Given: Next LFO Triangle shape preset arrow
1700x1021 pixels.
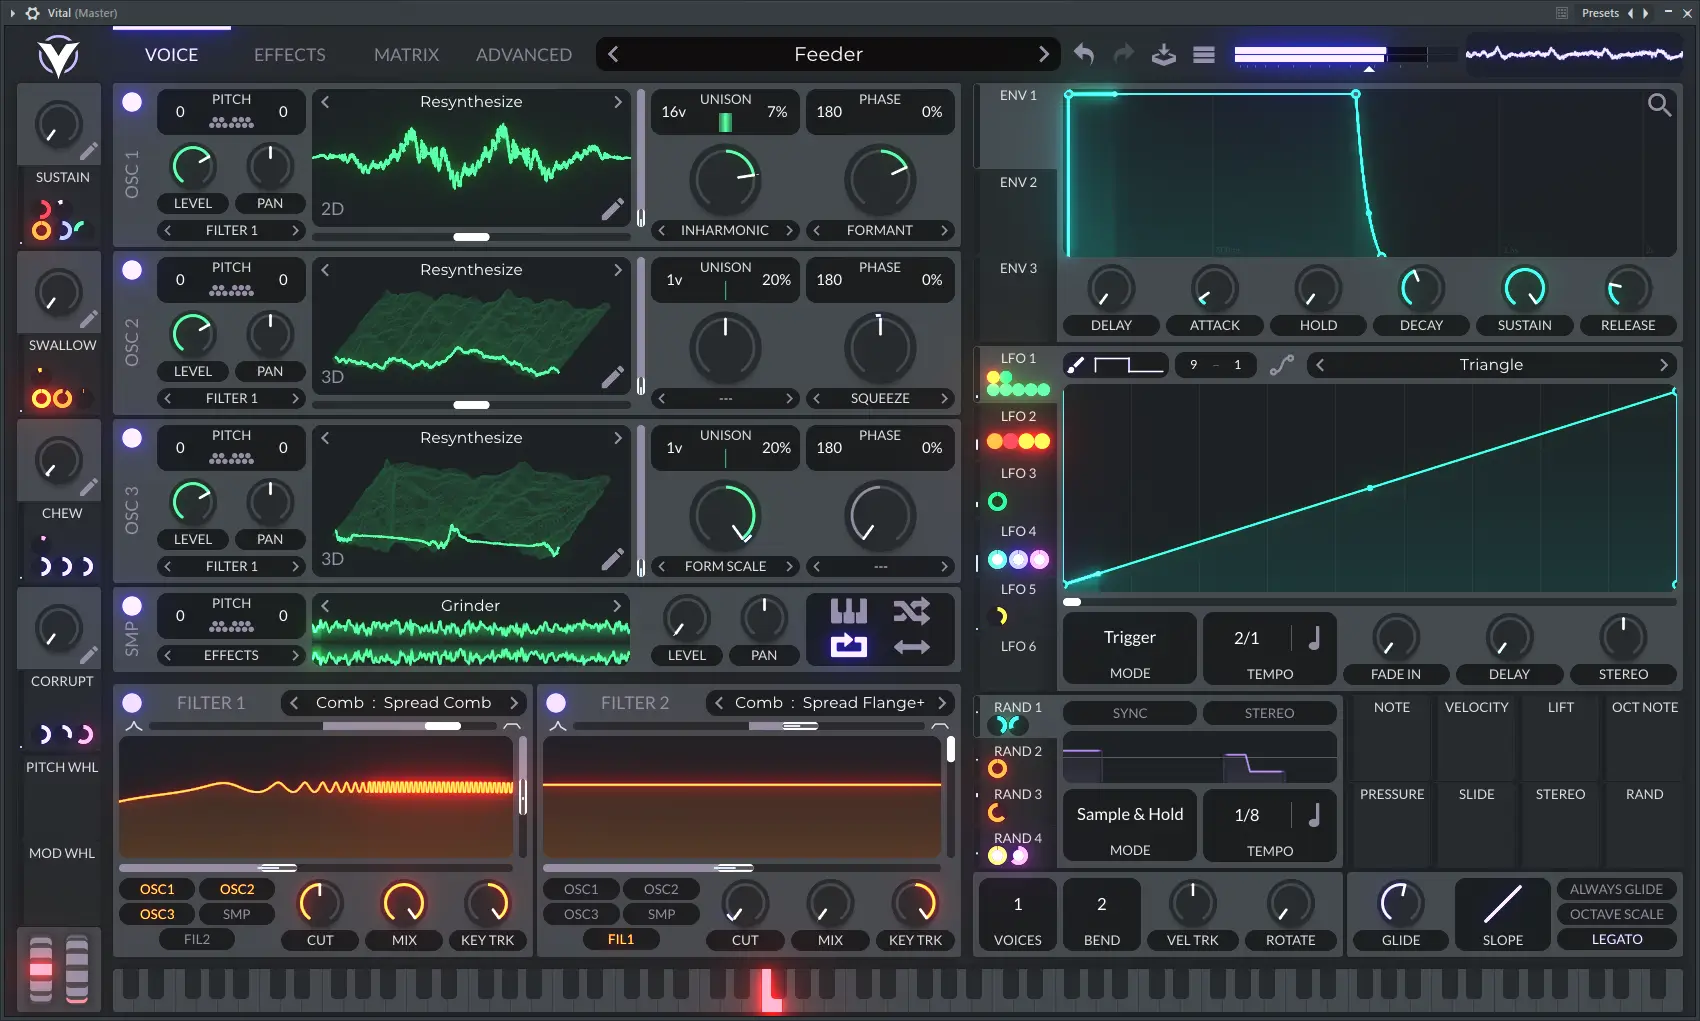Looking at the screenshot, I should (x=1664, y=365).
